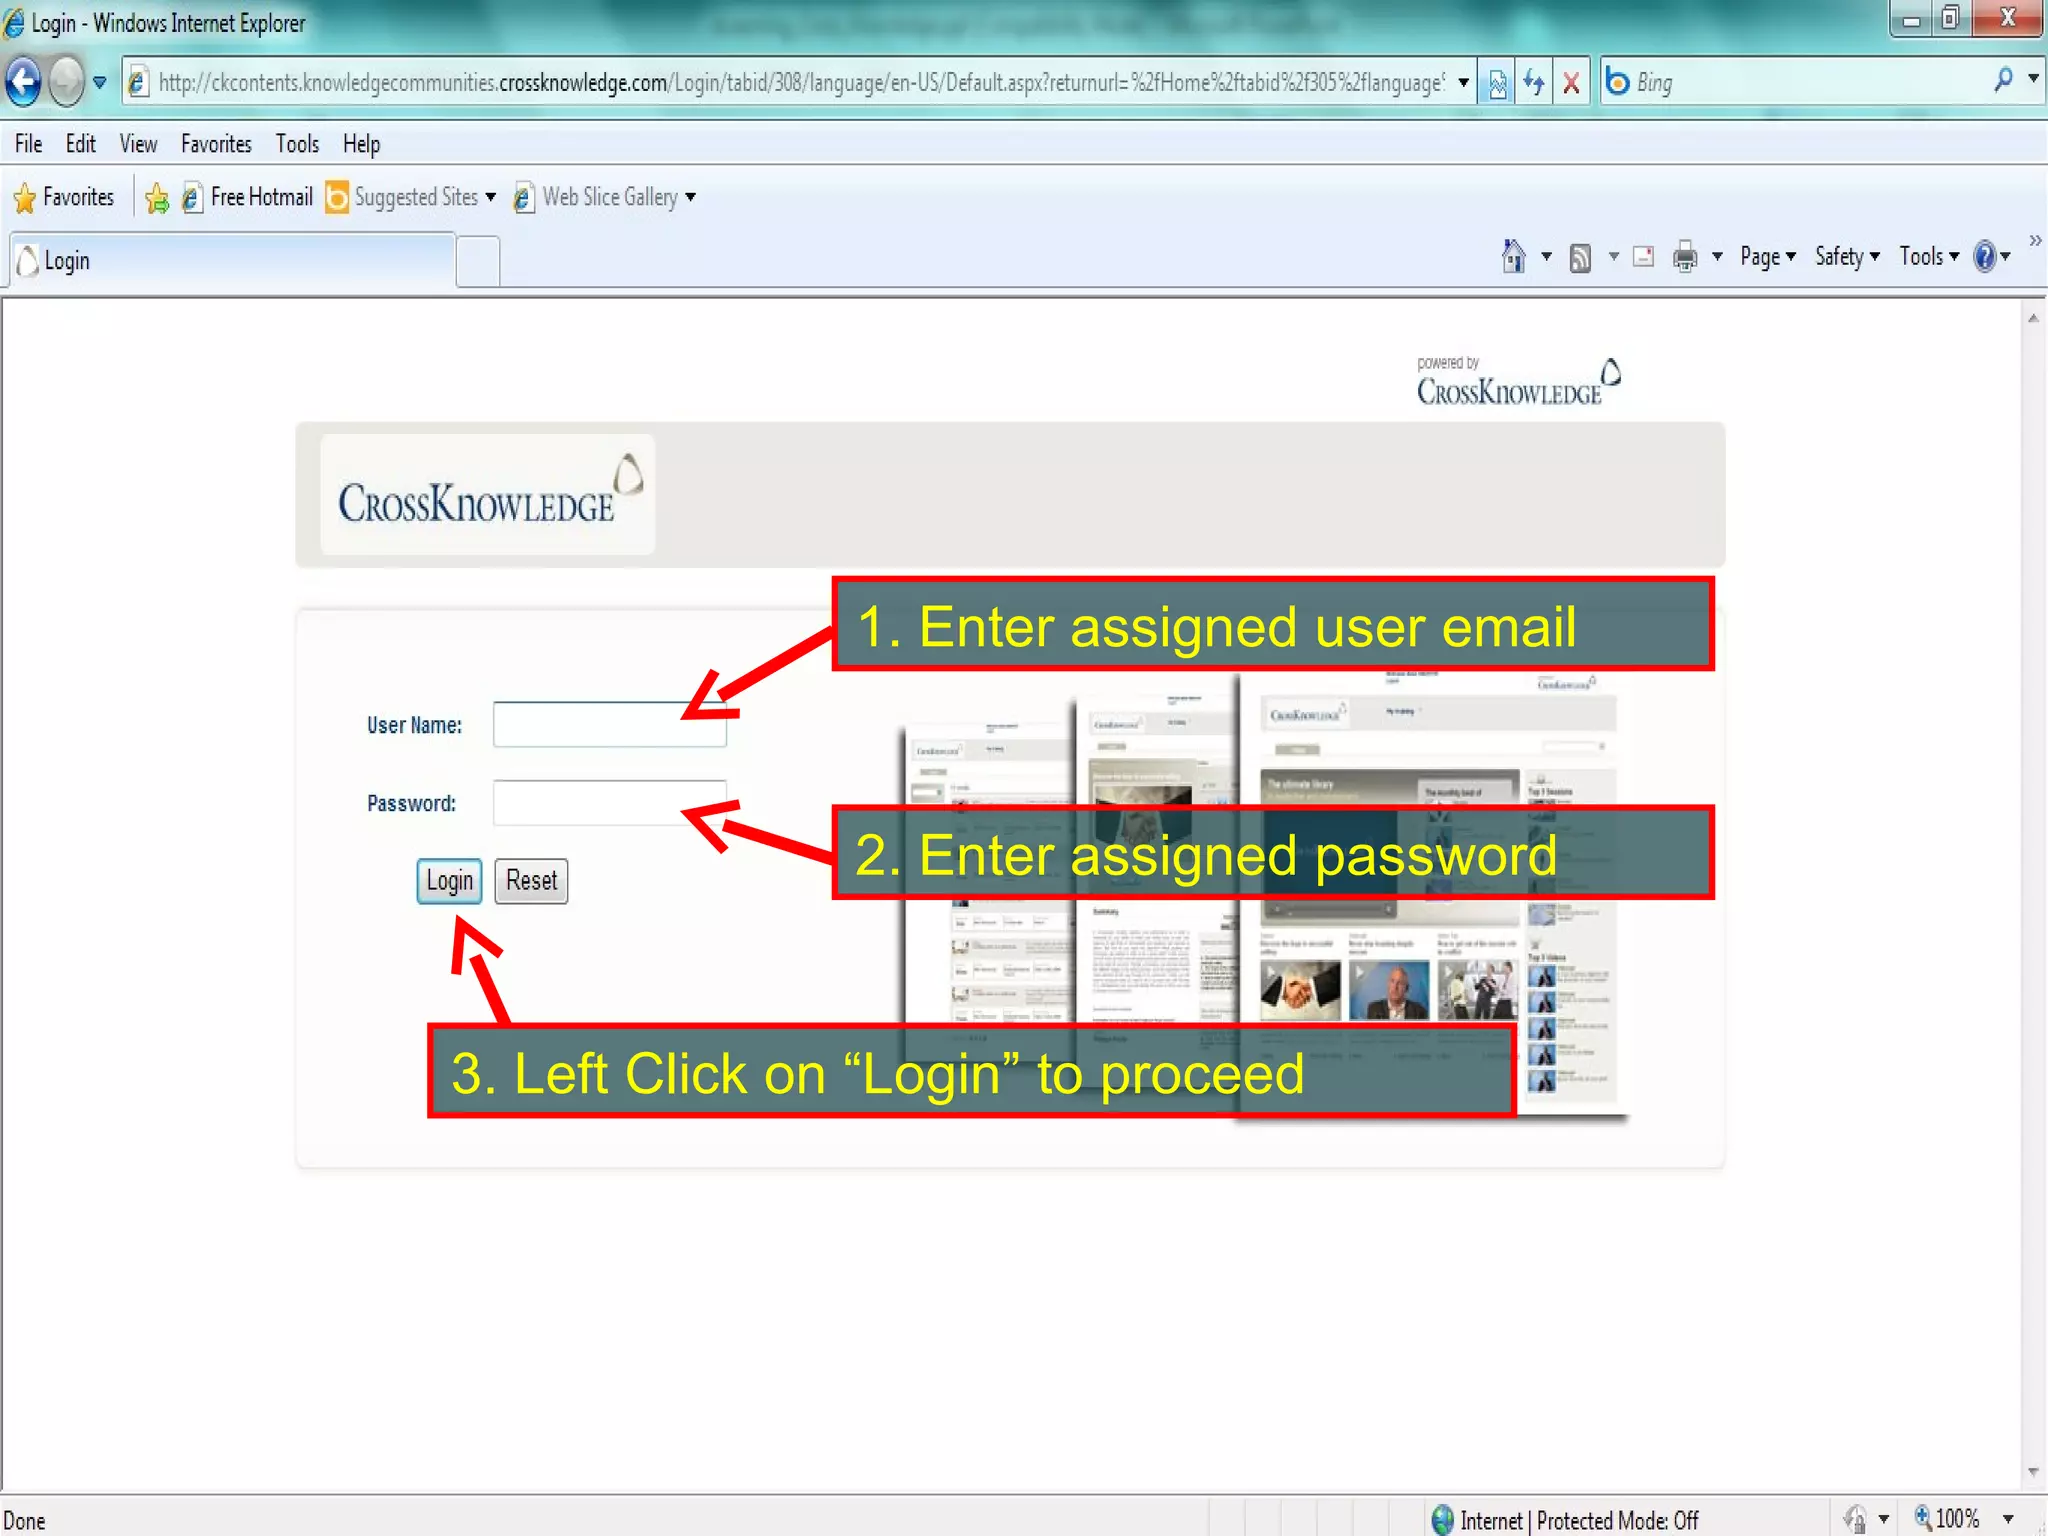Expand the command bar overflow chevron
Image resolution: width=2048 pixels, height=1536 pixels.
[2035, 241]
